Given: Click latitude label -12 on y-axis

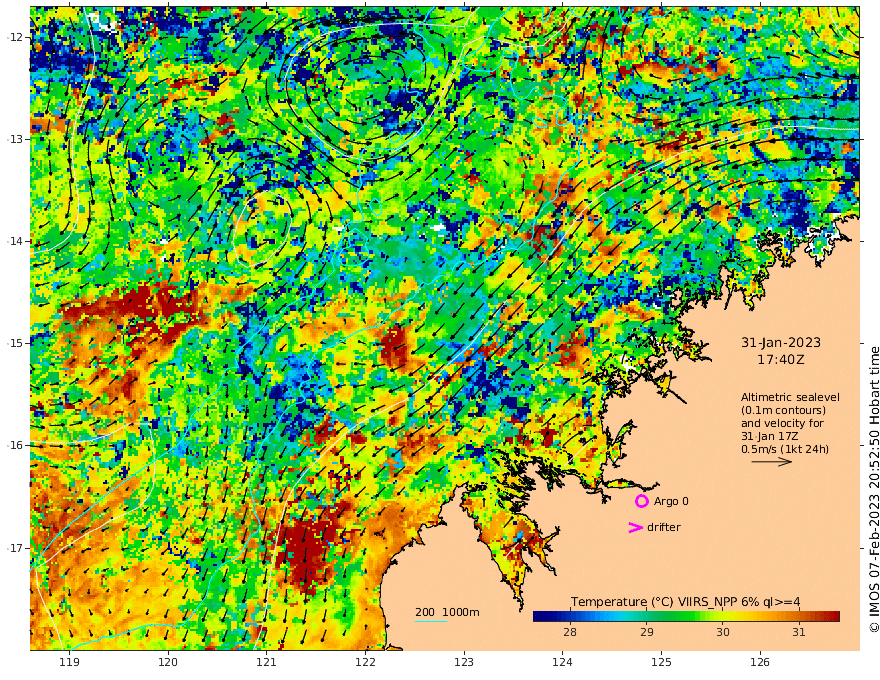Looking at the screenshot, I should point(15,37).
